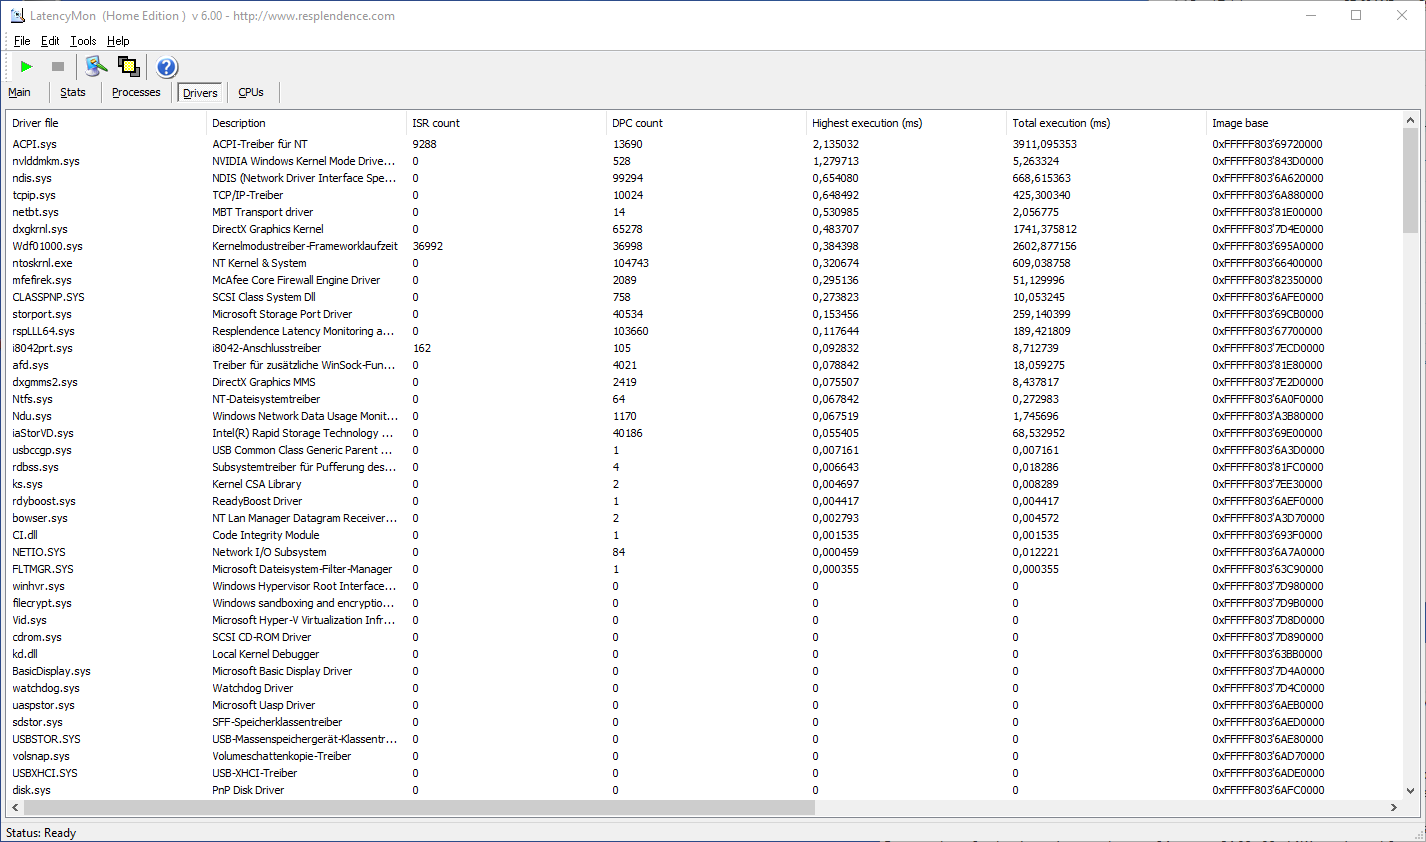Start monitoring with the green play icon
Screen dimensions: 1426x842
(27, 67)
